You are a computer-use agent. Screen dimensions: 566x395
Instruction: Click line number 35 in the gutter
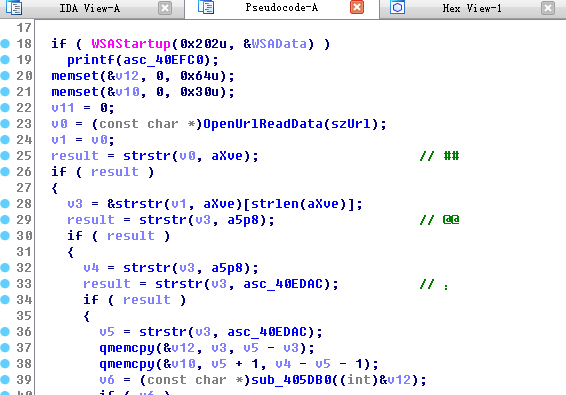[x=24, y=316]
